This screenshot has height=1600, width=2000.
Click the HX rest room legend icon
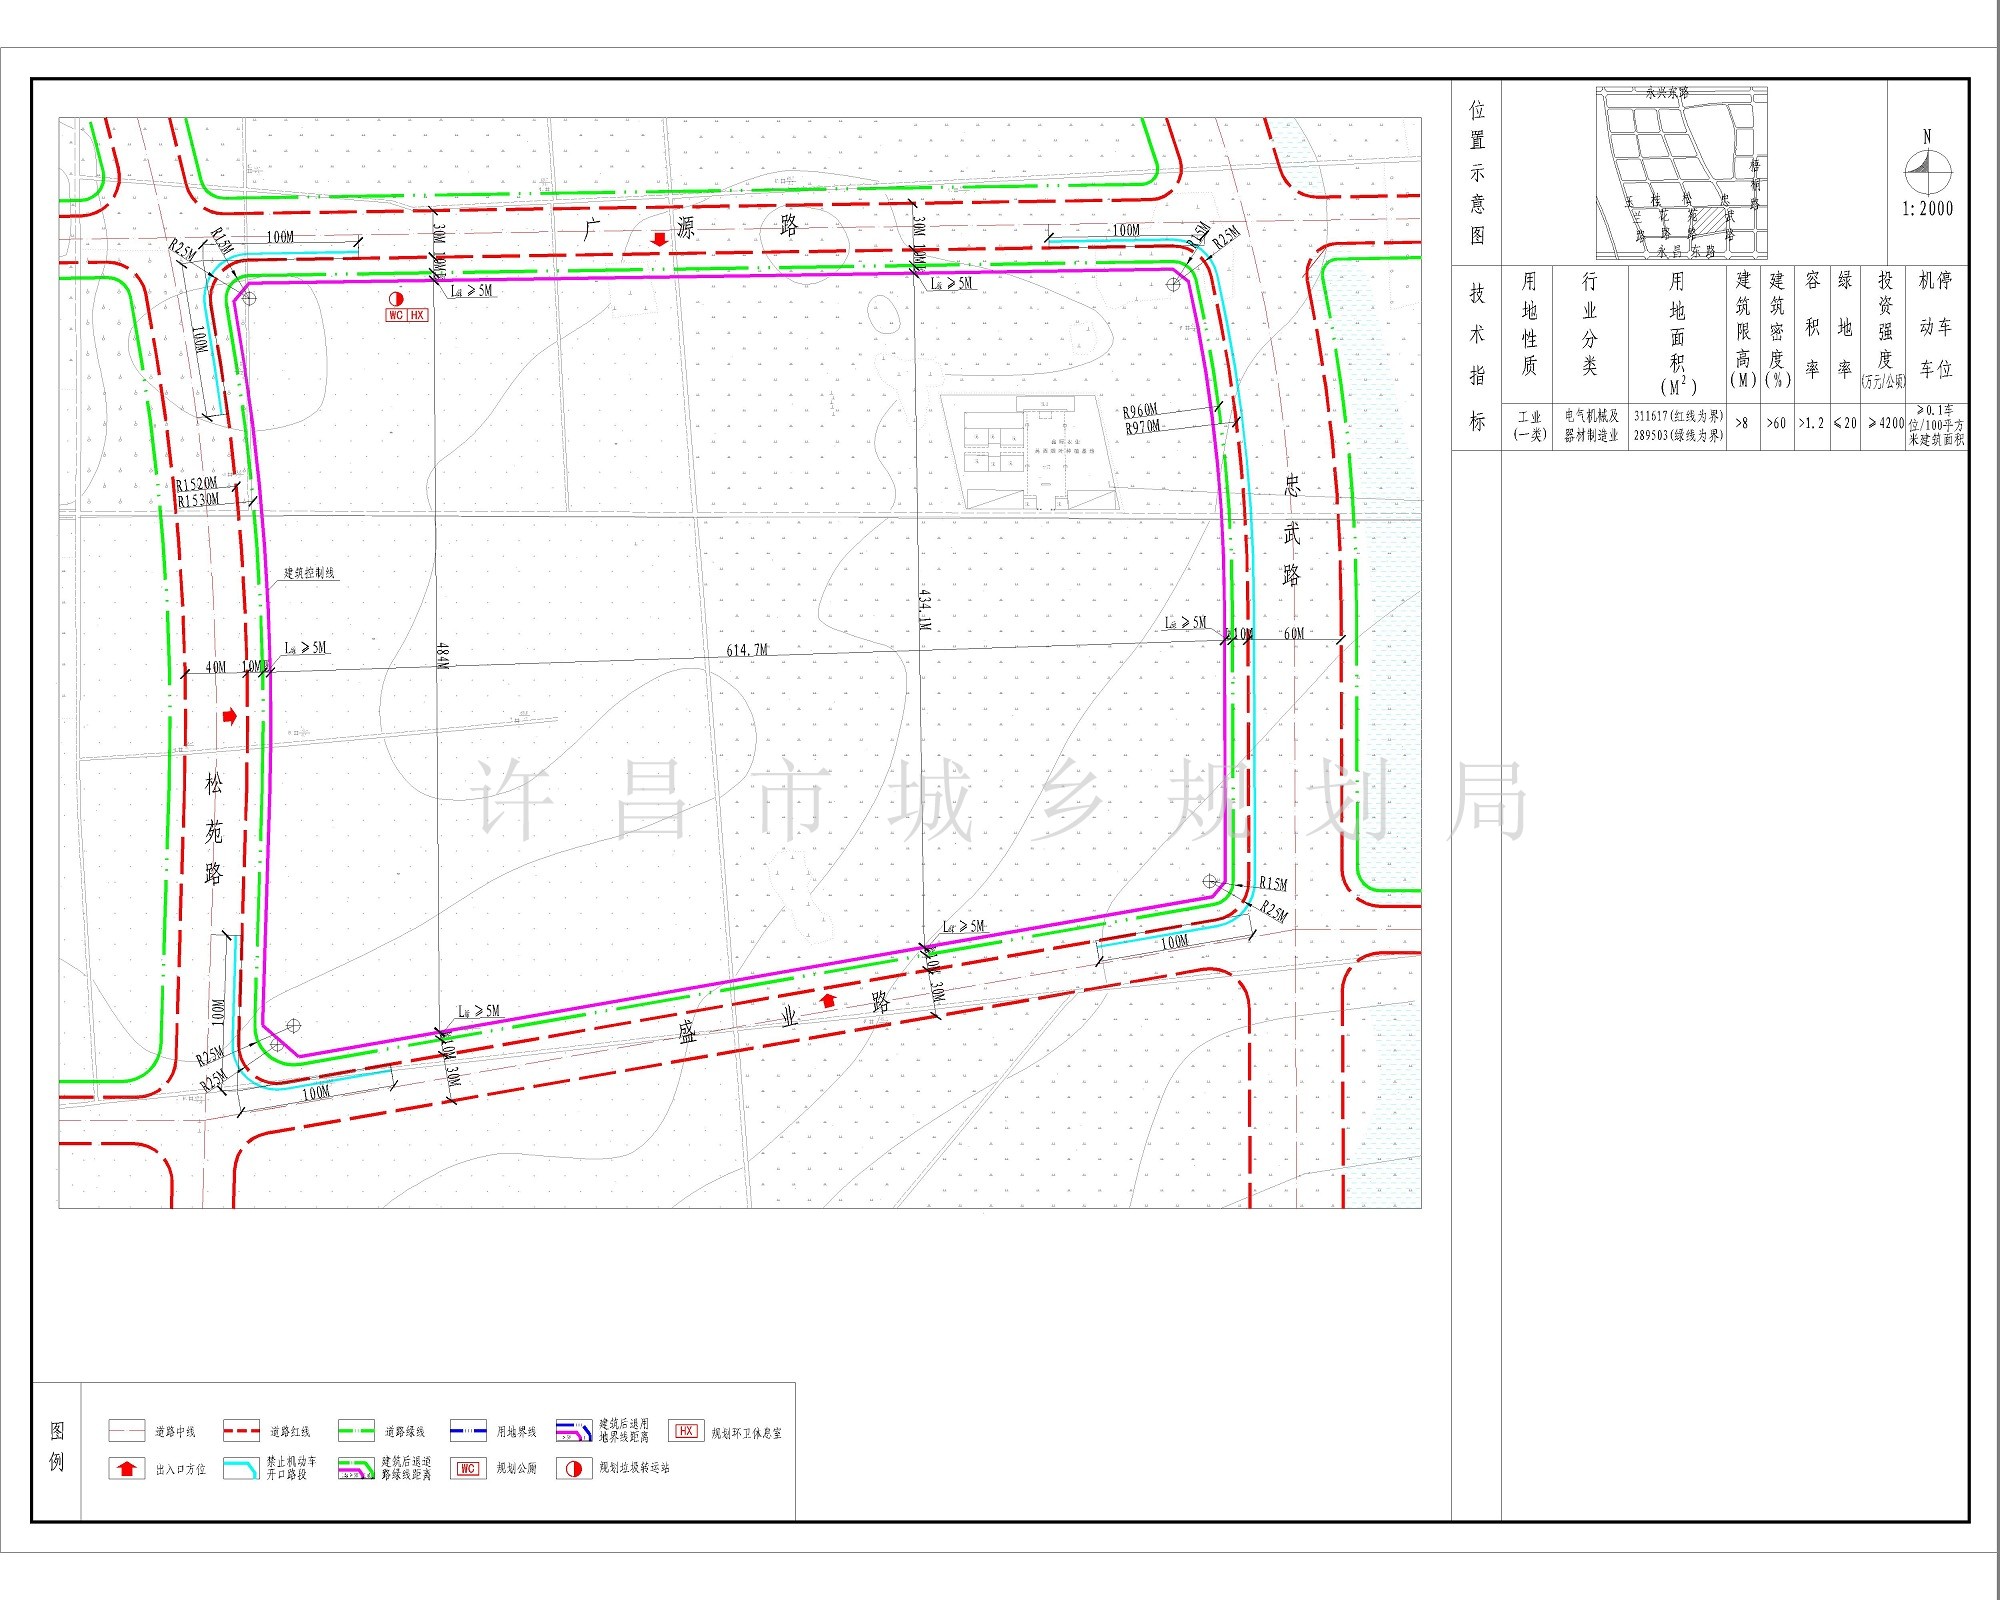coord(686,1431)
